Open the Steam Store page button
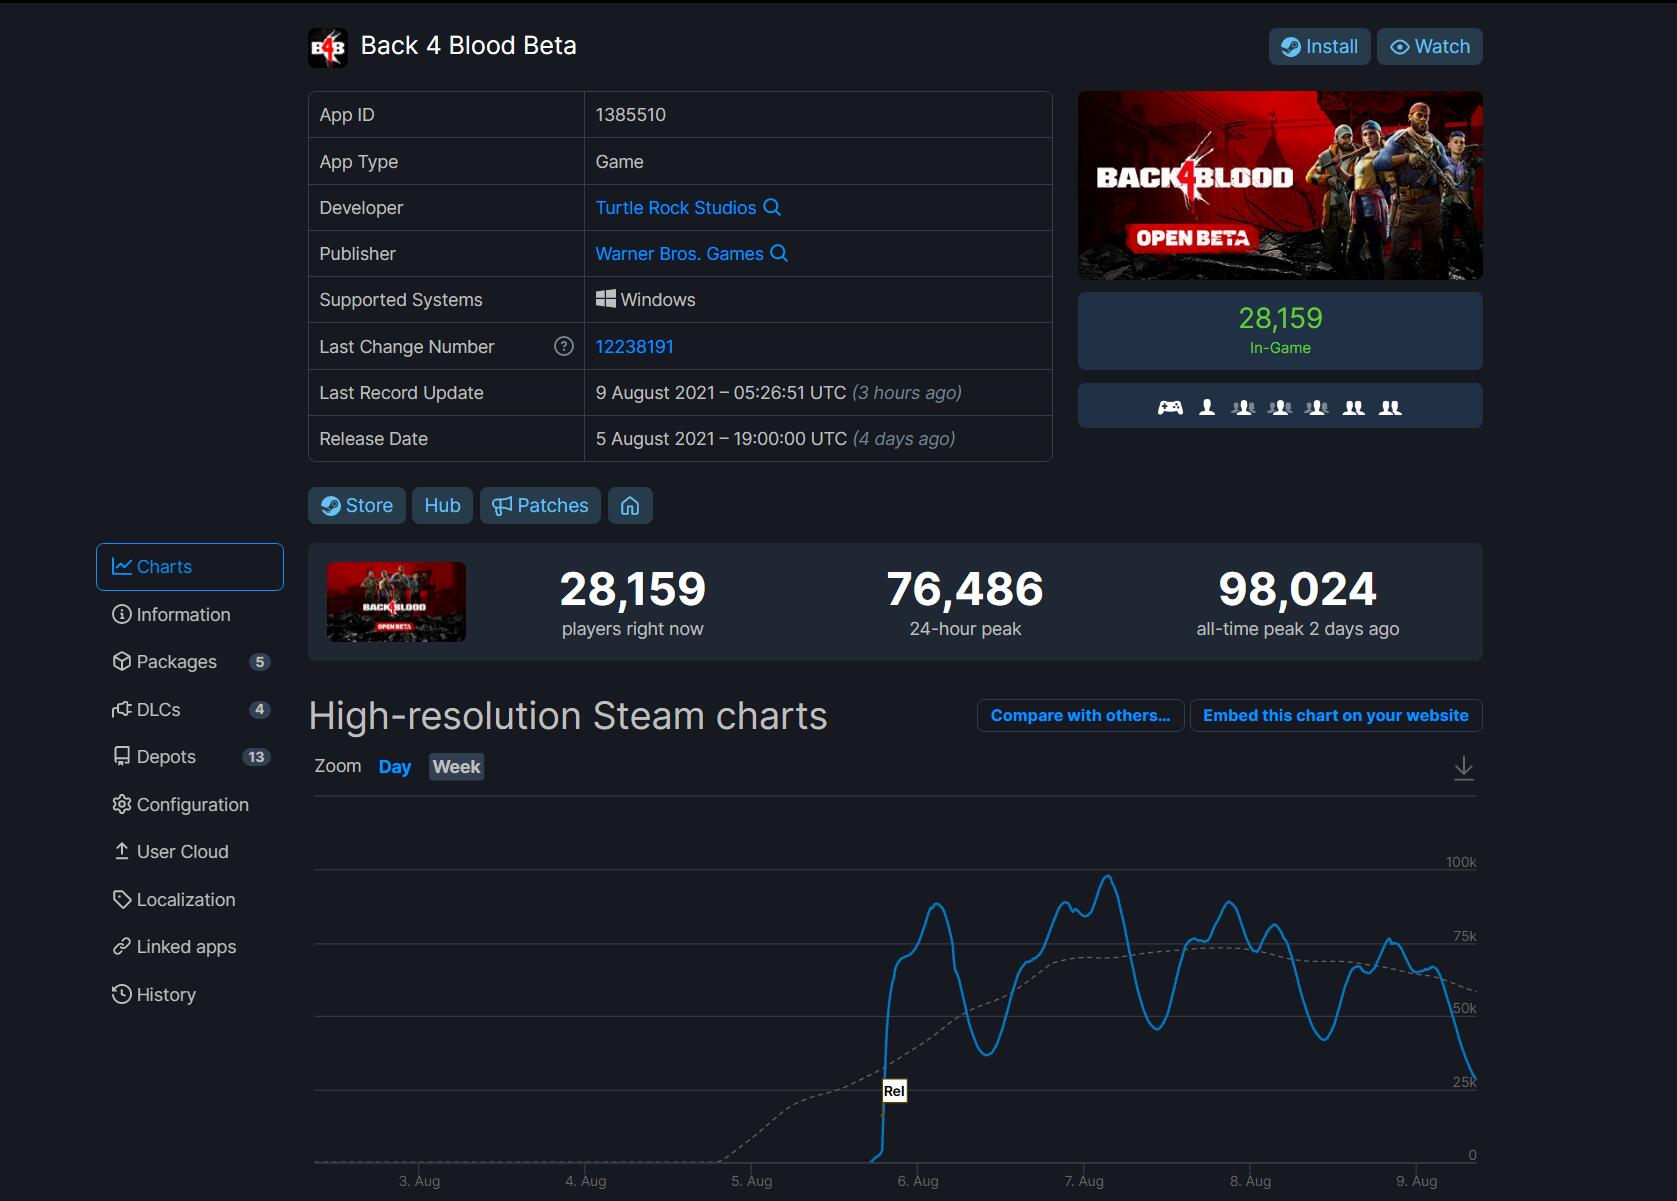This screenshot has height=1201, width=1677. 357,506
